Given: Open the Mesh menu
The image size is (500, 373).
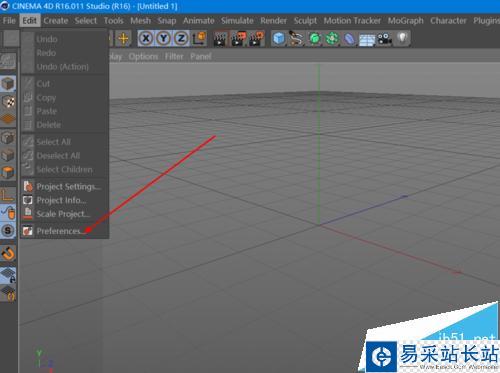Looking at the screenshot, I should tap(140, 21).
